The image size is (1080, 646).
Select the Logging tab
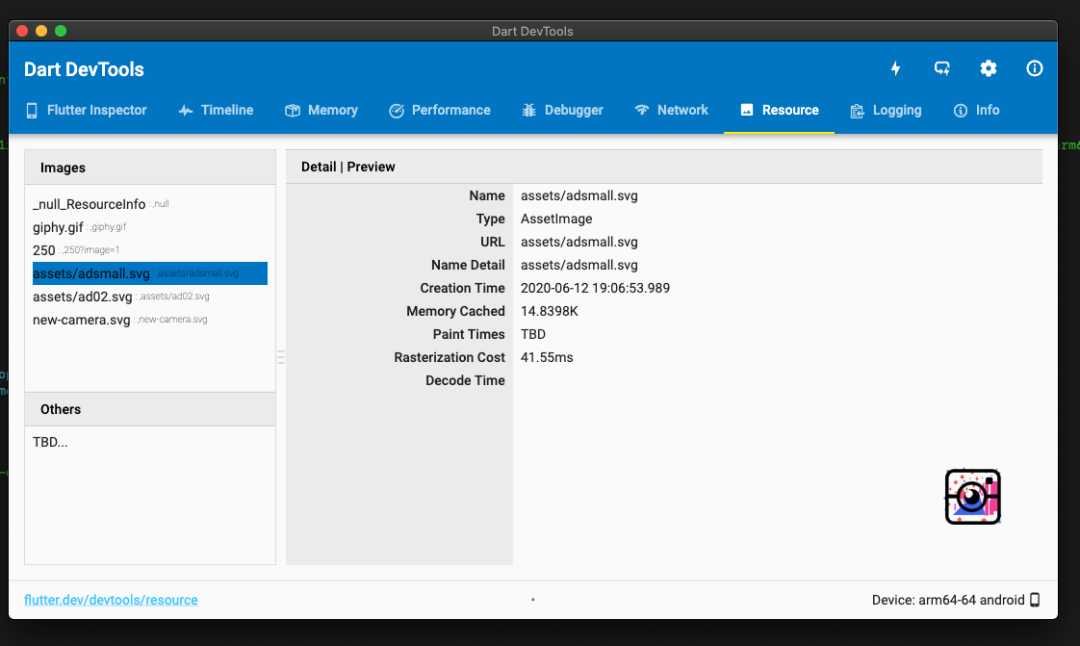(885, 110)
